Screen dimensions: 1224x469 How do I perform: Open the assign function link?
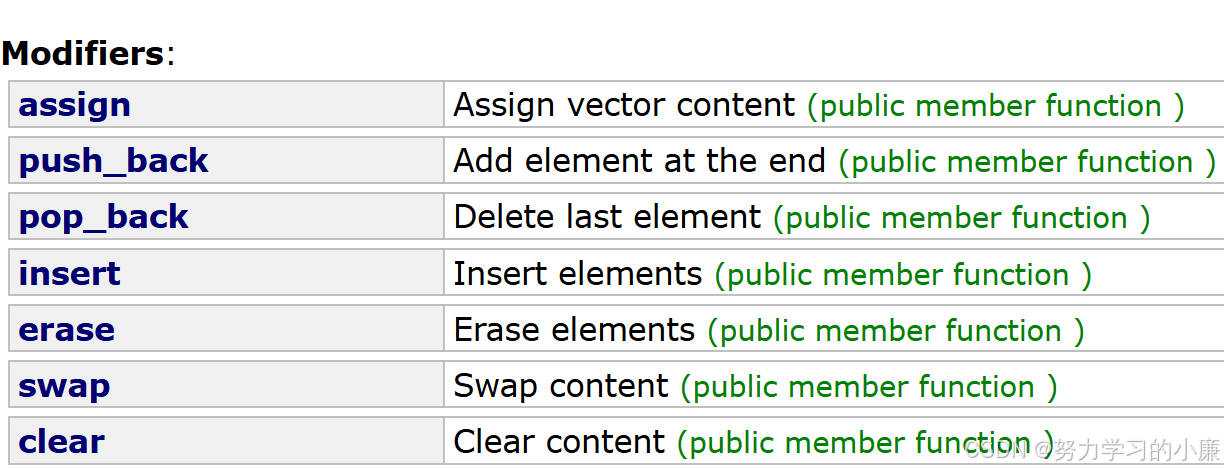[74, 105]
